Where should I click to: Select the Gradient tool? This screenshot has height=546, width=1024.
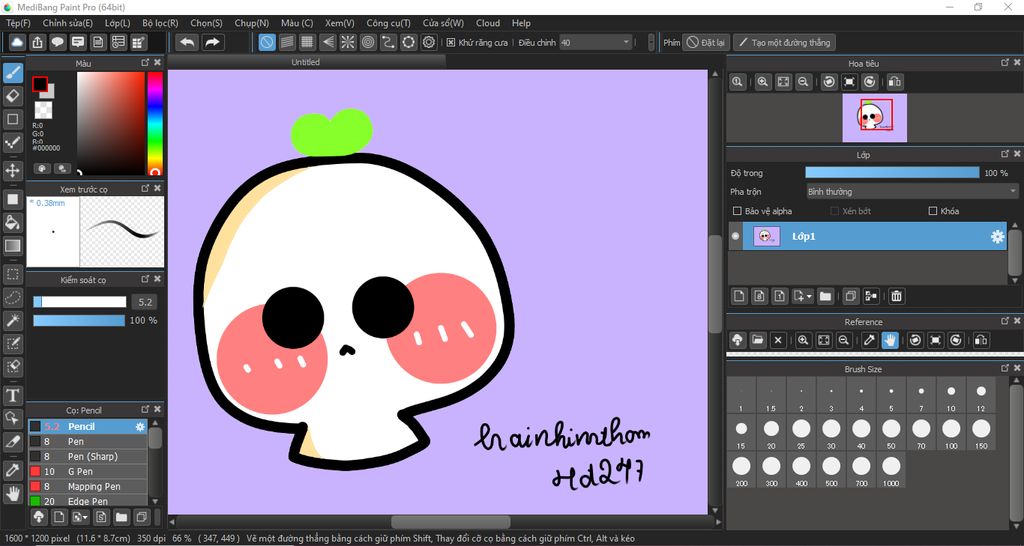[x=13, y=246]
